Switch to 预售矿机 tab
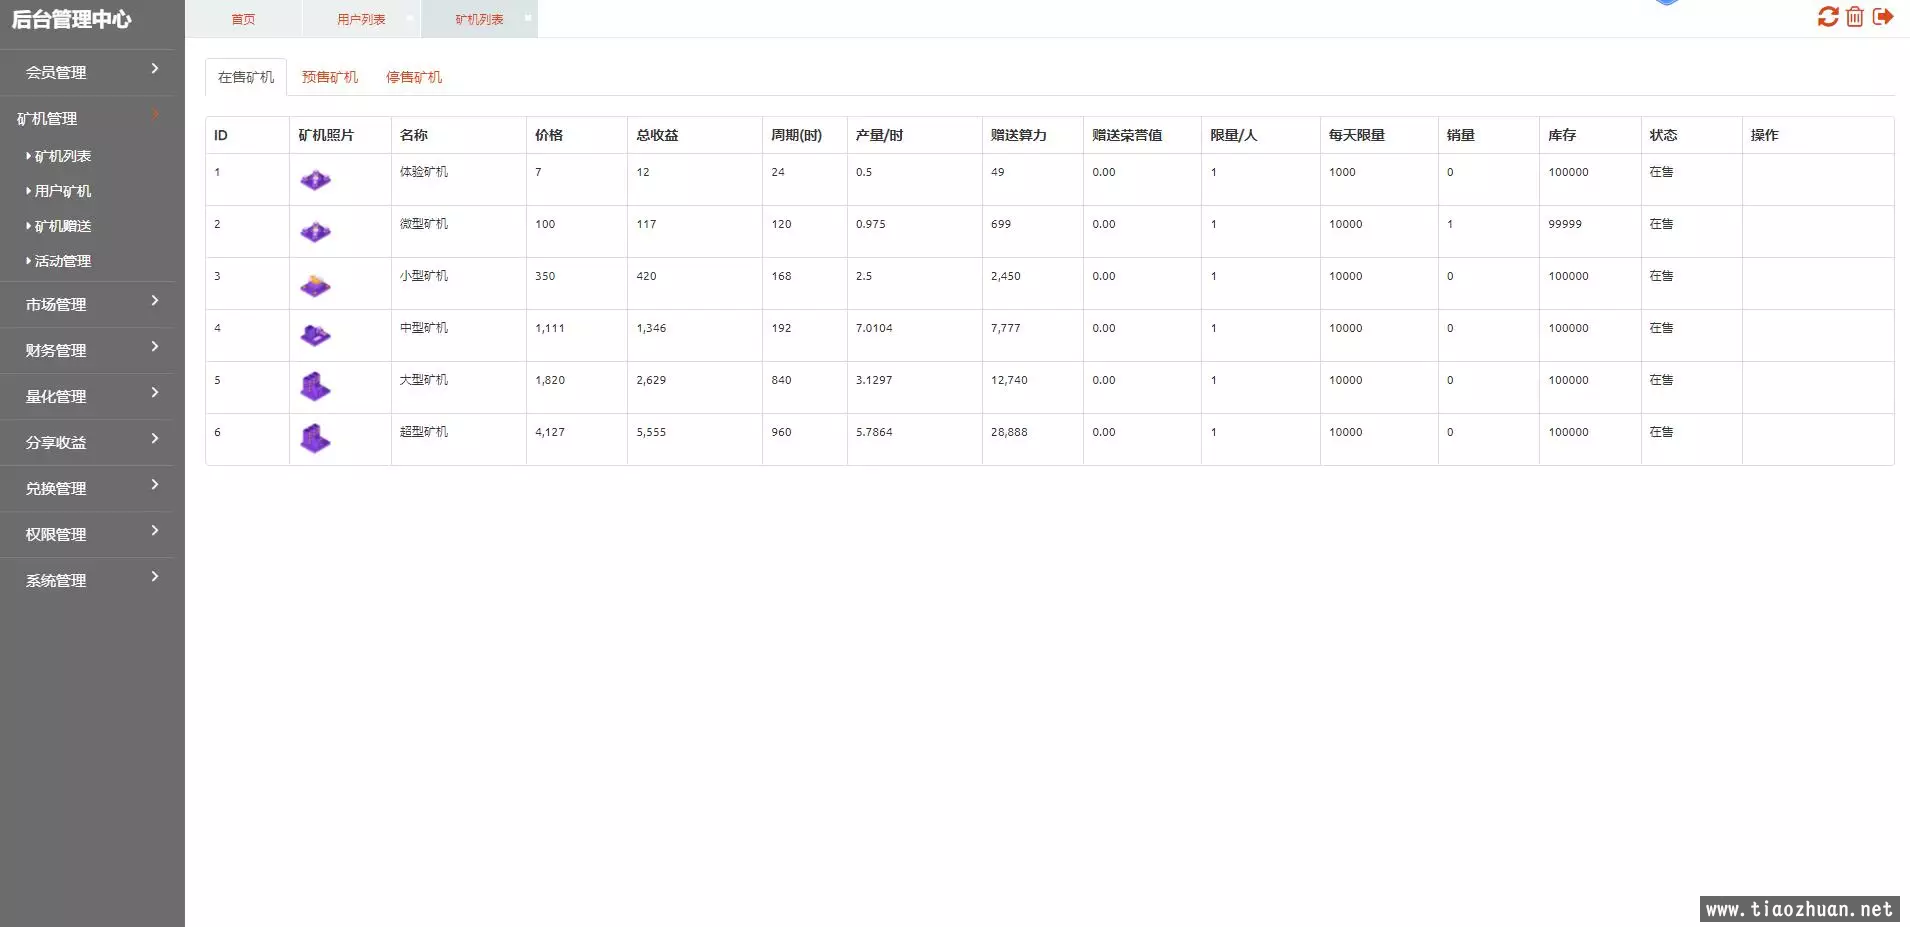The height and width of the screenshot is (927, 1910). click(x=330, y=77)
